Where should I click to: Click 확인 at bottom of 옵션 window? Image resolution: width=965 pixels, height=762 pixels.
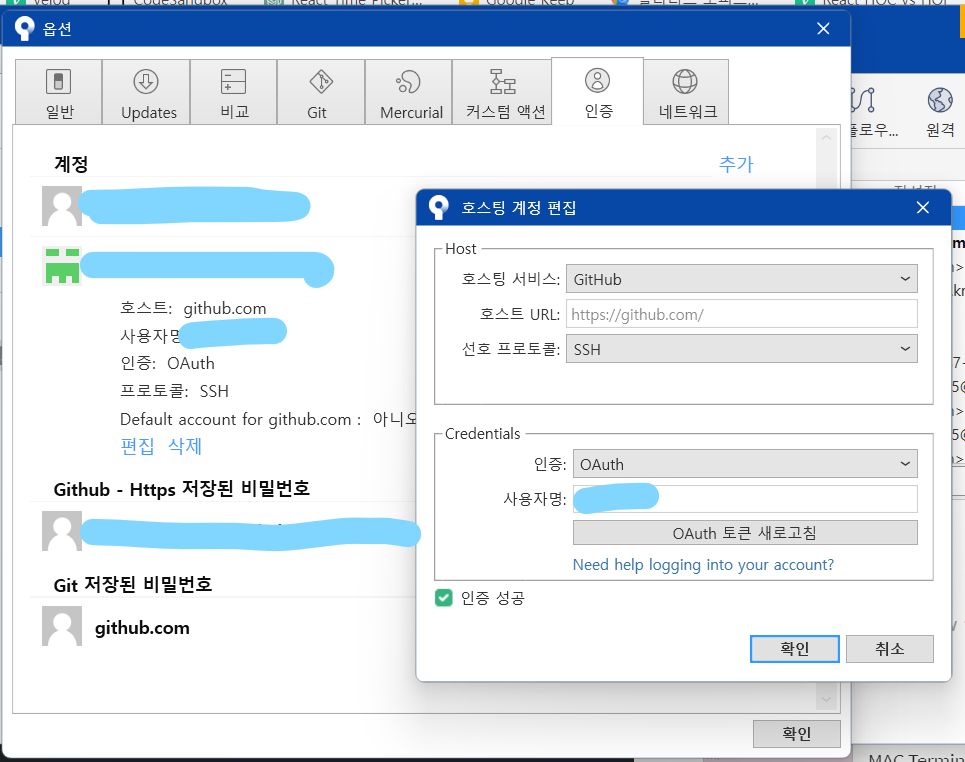[x=796, y=734]
